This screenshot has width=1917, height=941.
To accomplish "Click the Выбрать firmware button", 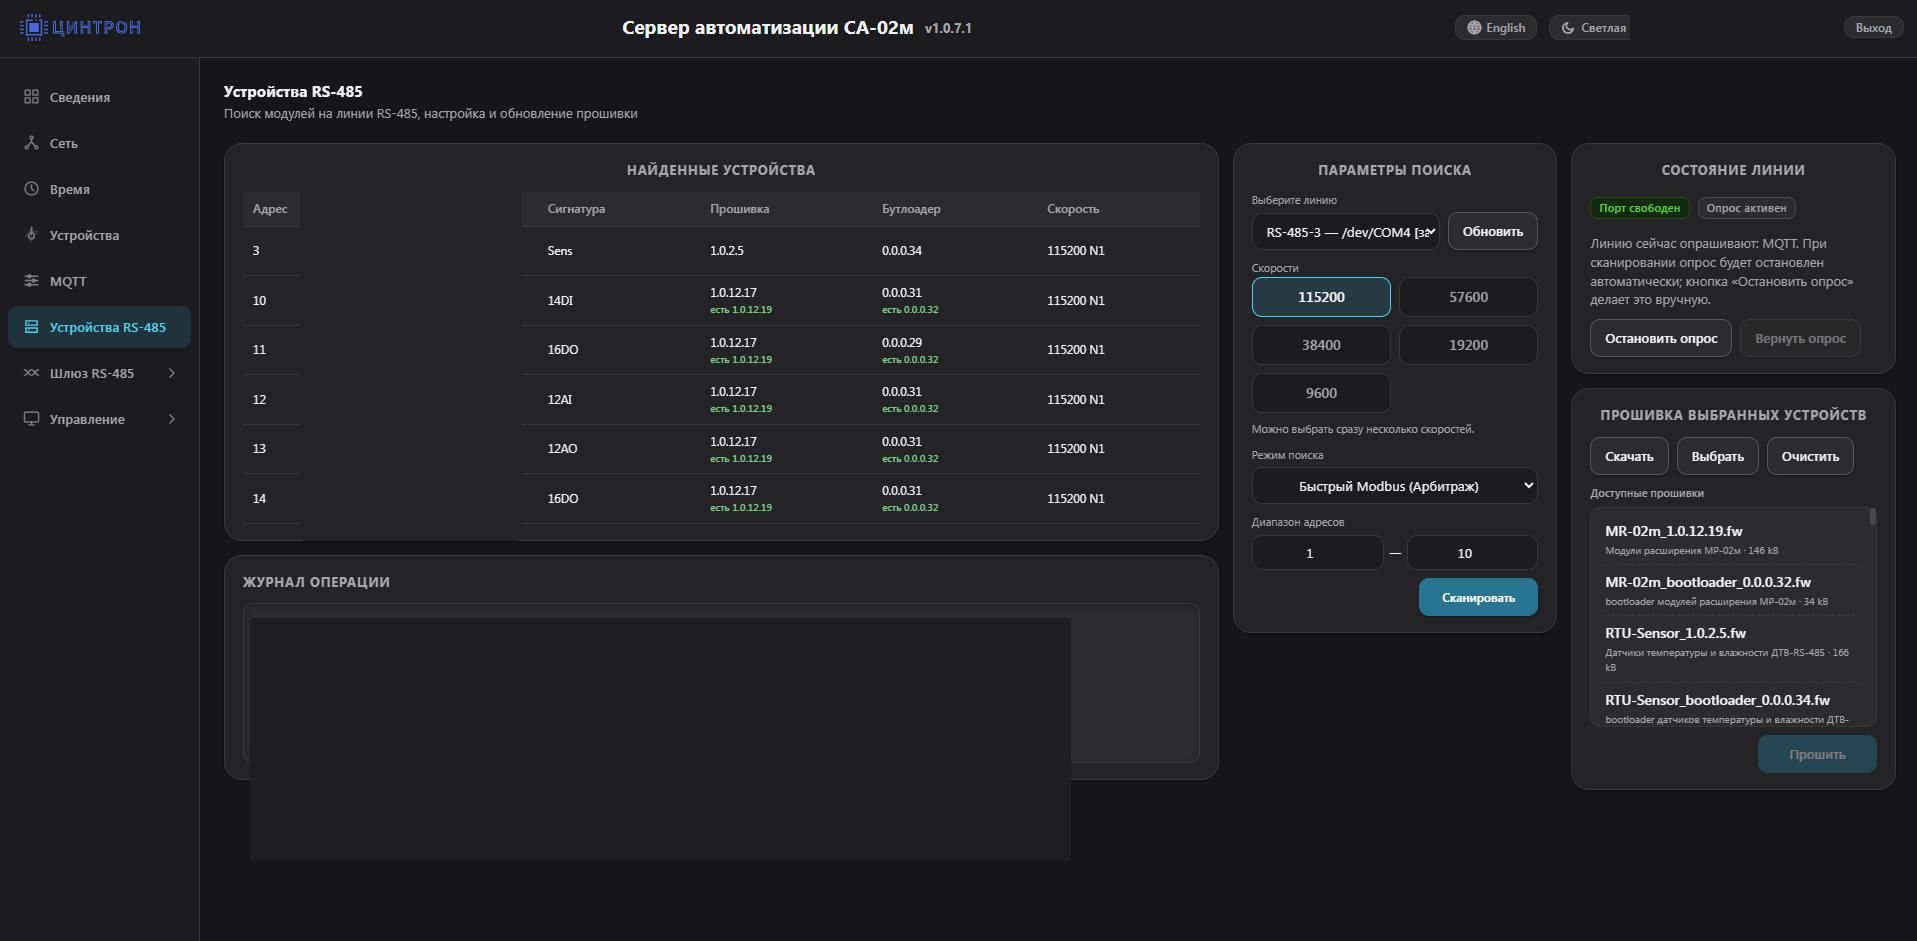I will 1717,456.
